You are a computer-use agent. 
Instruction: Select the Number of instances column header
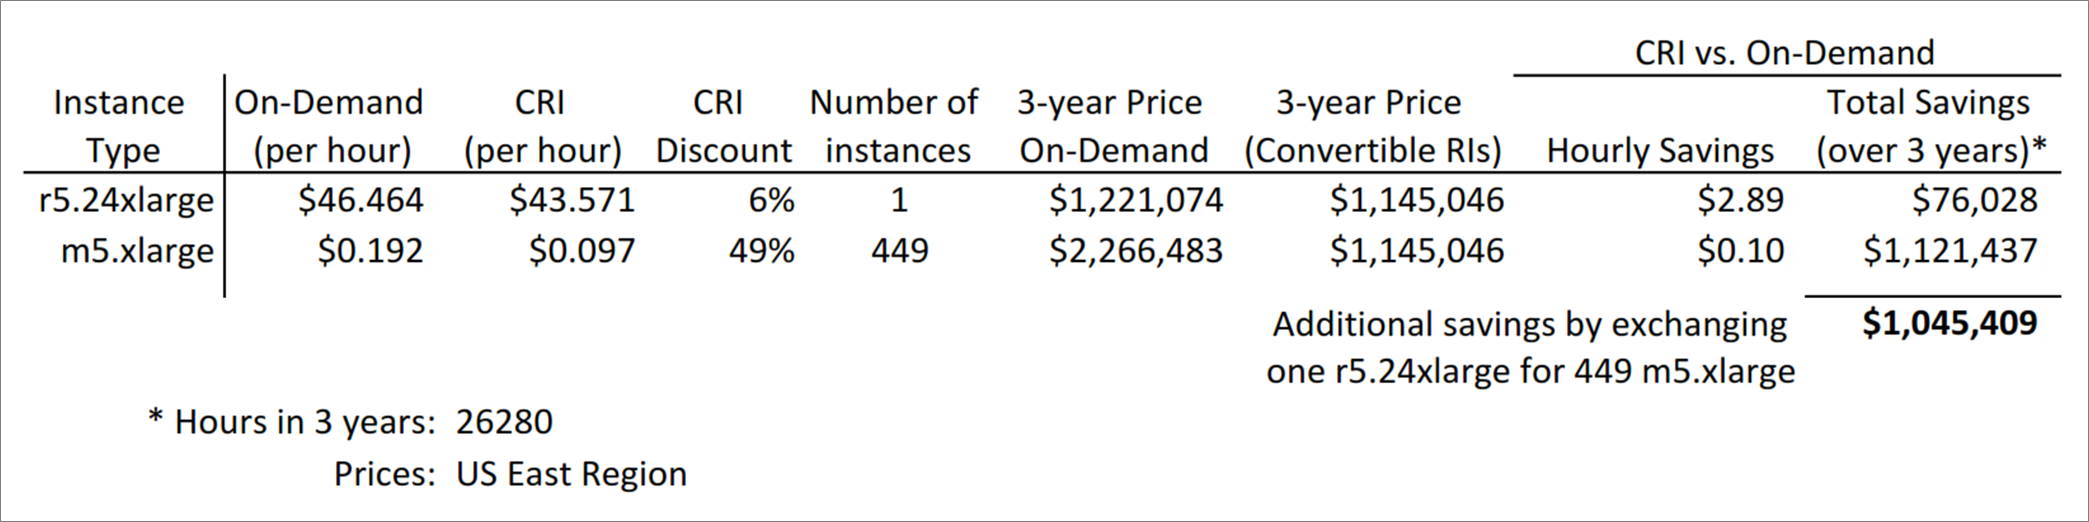pyautogui.click(x=895, y=126)
